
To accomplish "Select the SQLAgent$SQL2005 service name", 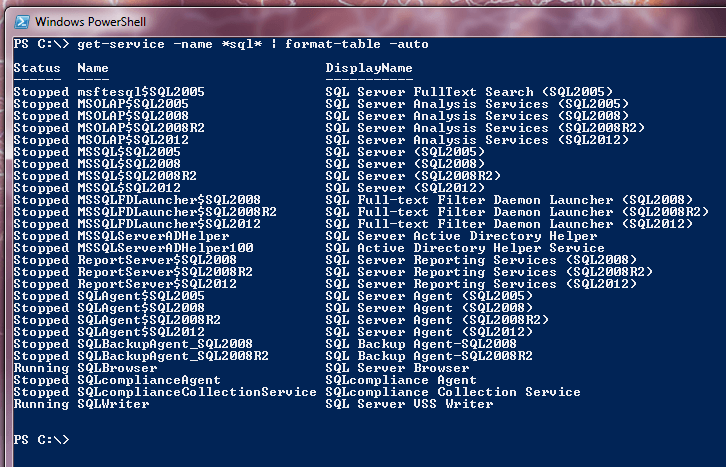I will [x=141, y=297].
